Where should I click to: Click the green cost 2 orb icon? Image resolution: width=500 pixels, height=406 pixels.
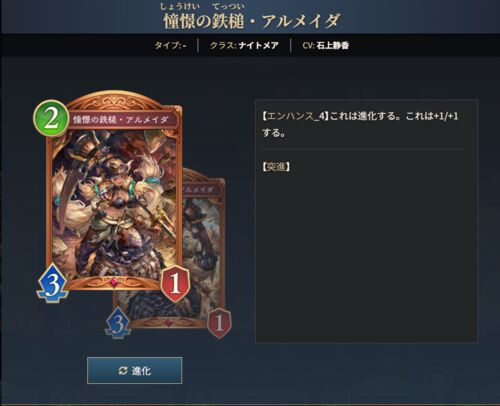coord(51,118)
